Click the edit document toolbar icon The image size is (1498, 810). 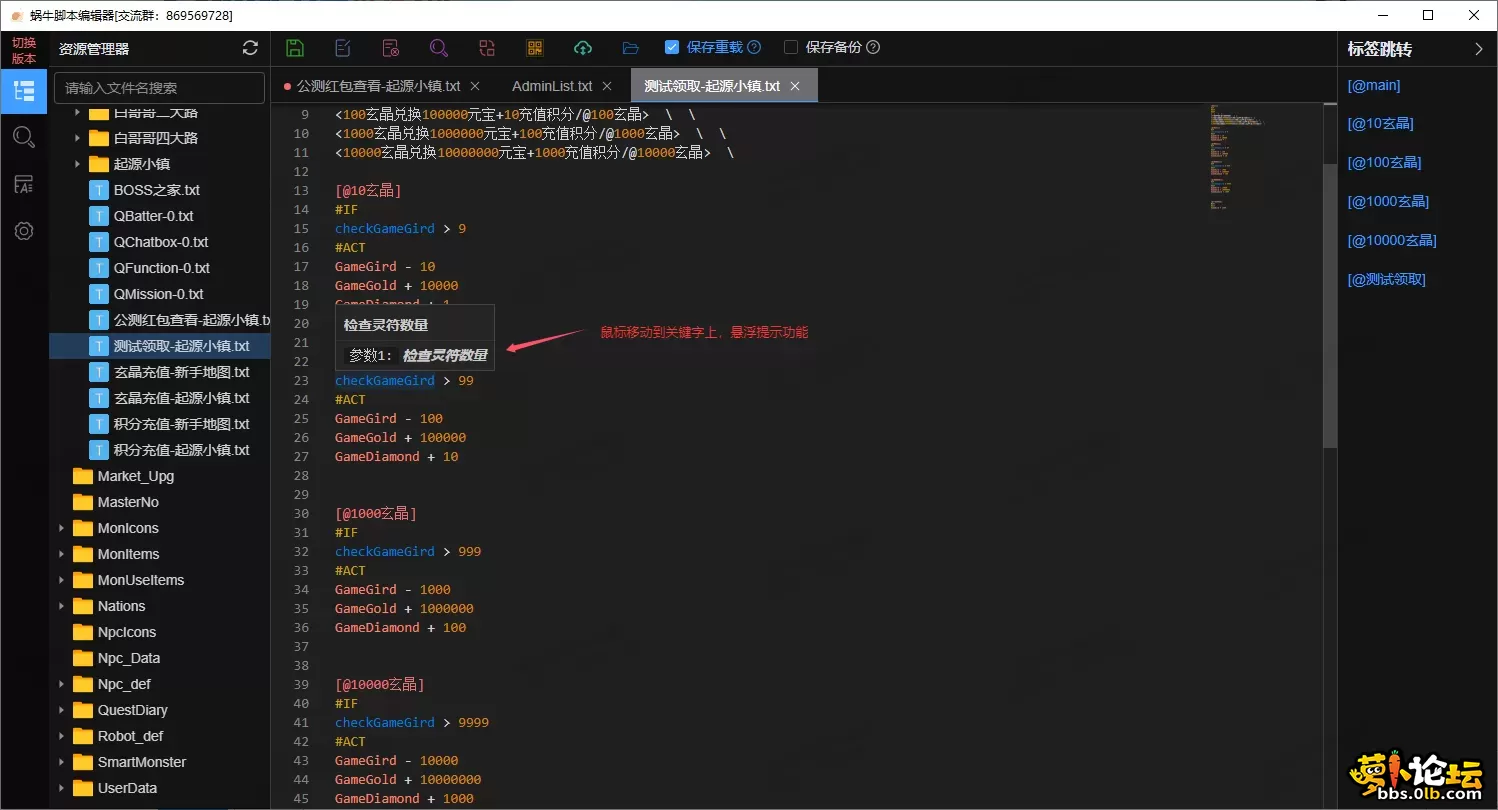[x=343, y=48]
